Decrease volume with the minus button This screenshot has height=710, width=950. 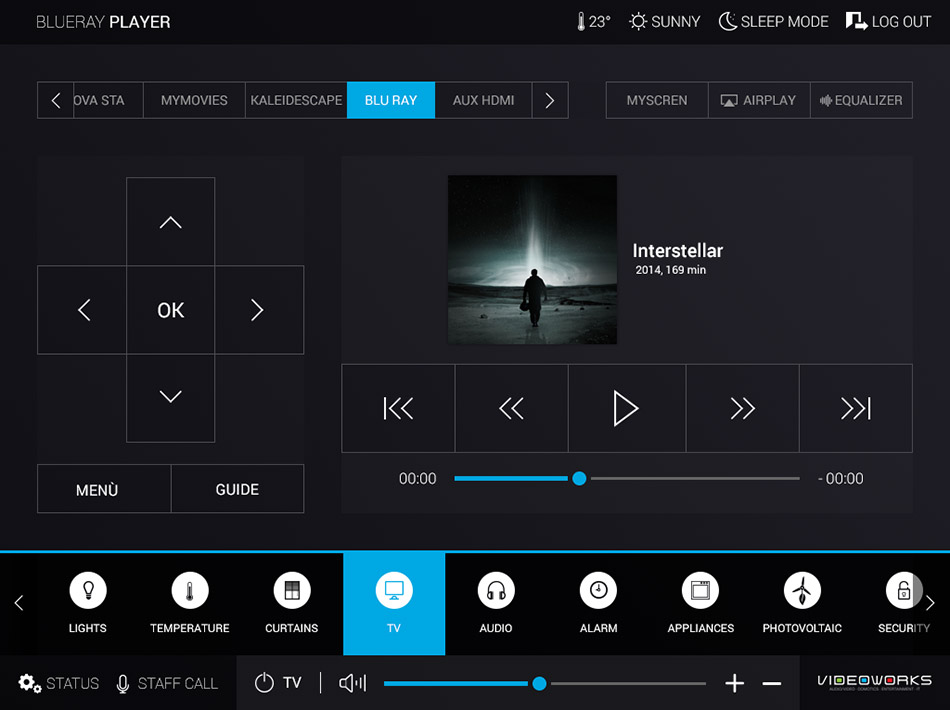[x=771, y=683]
